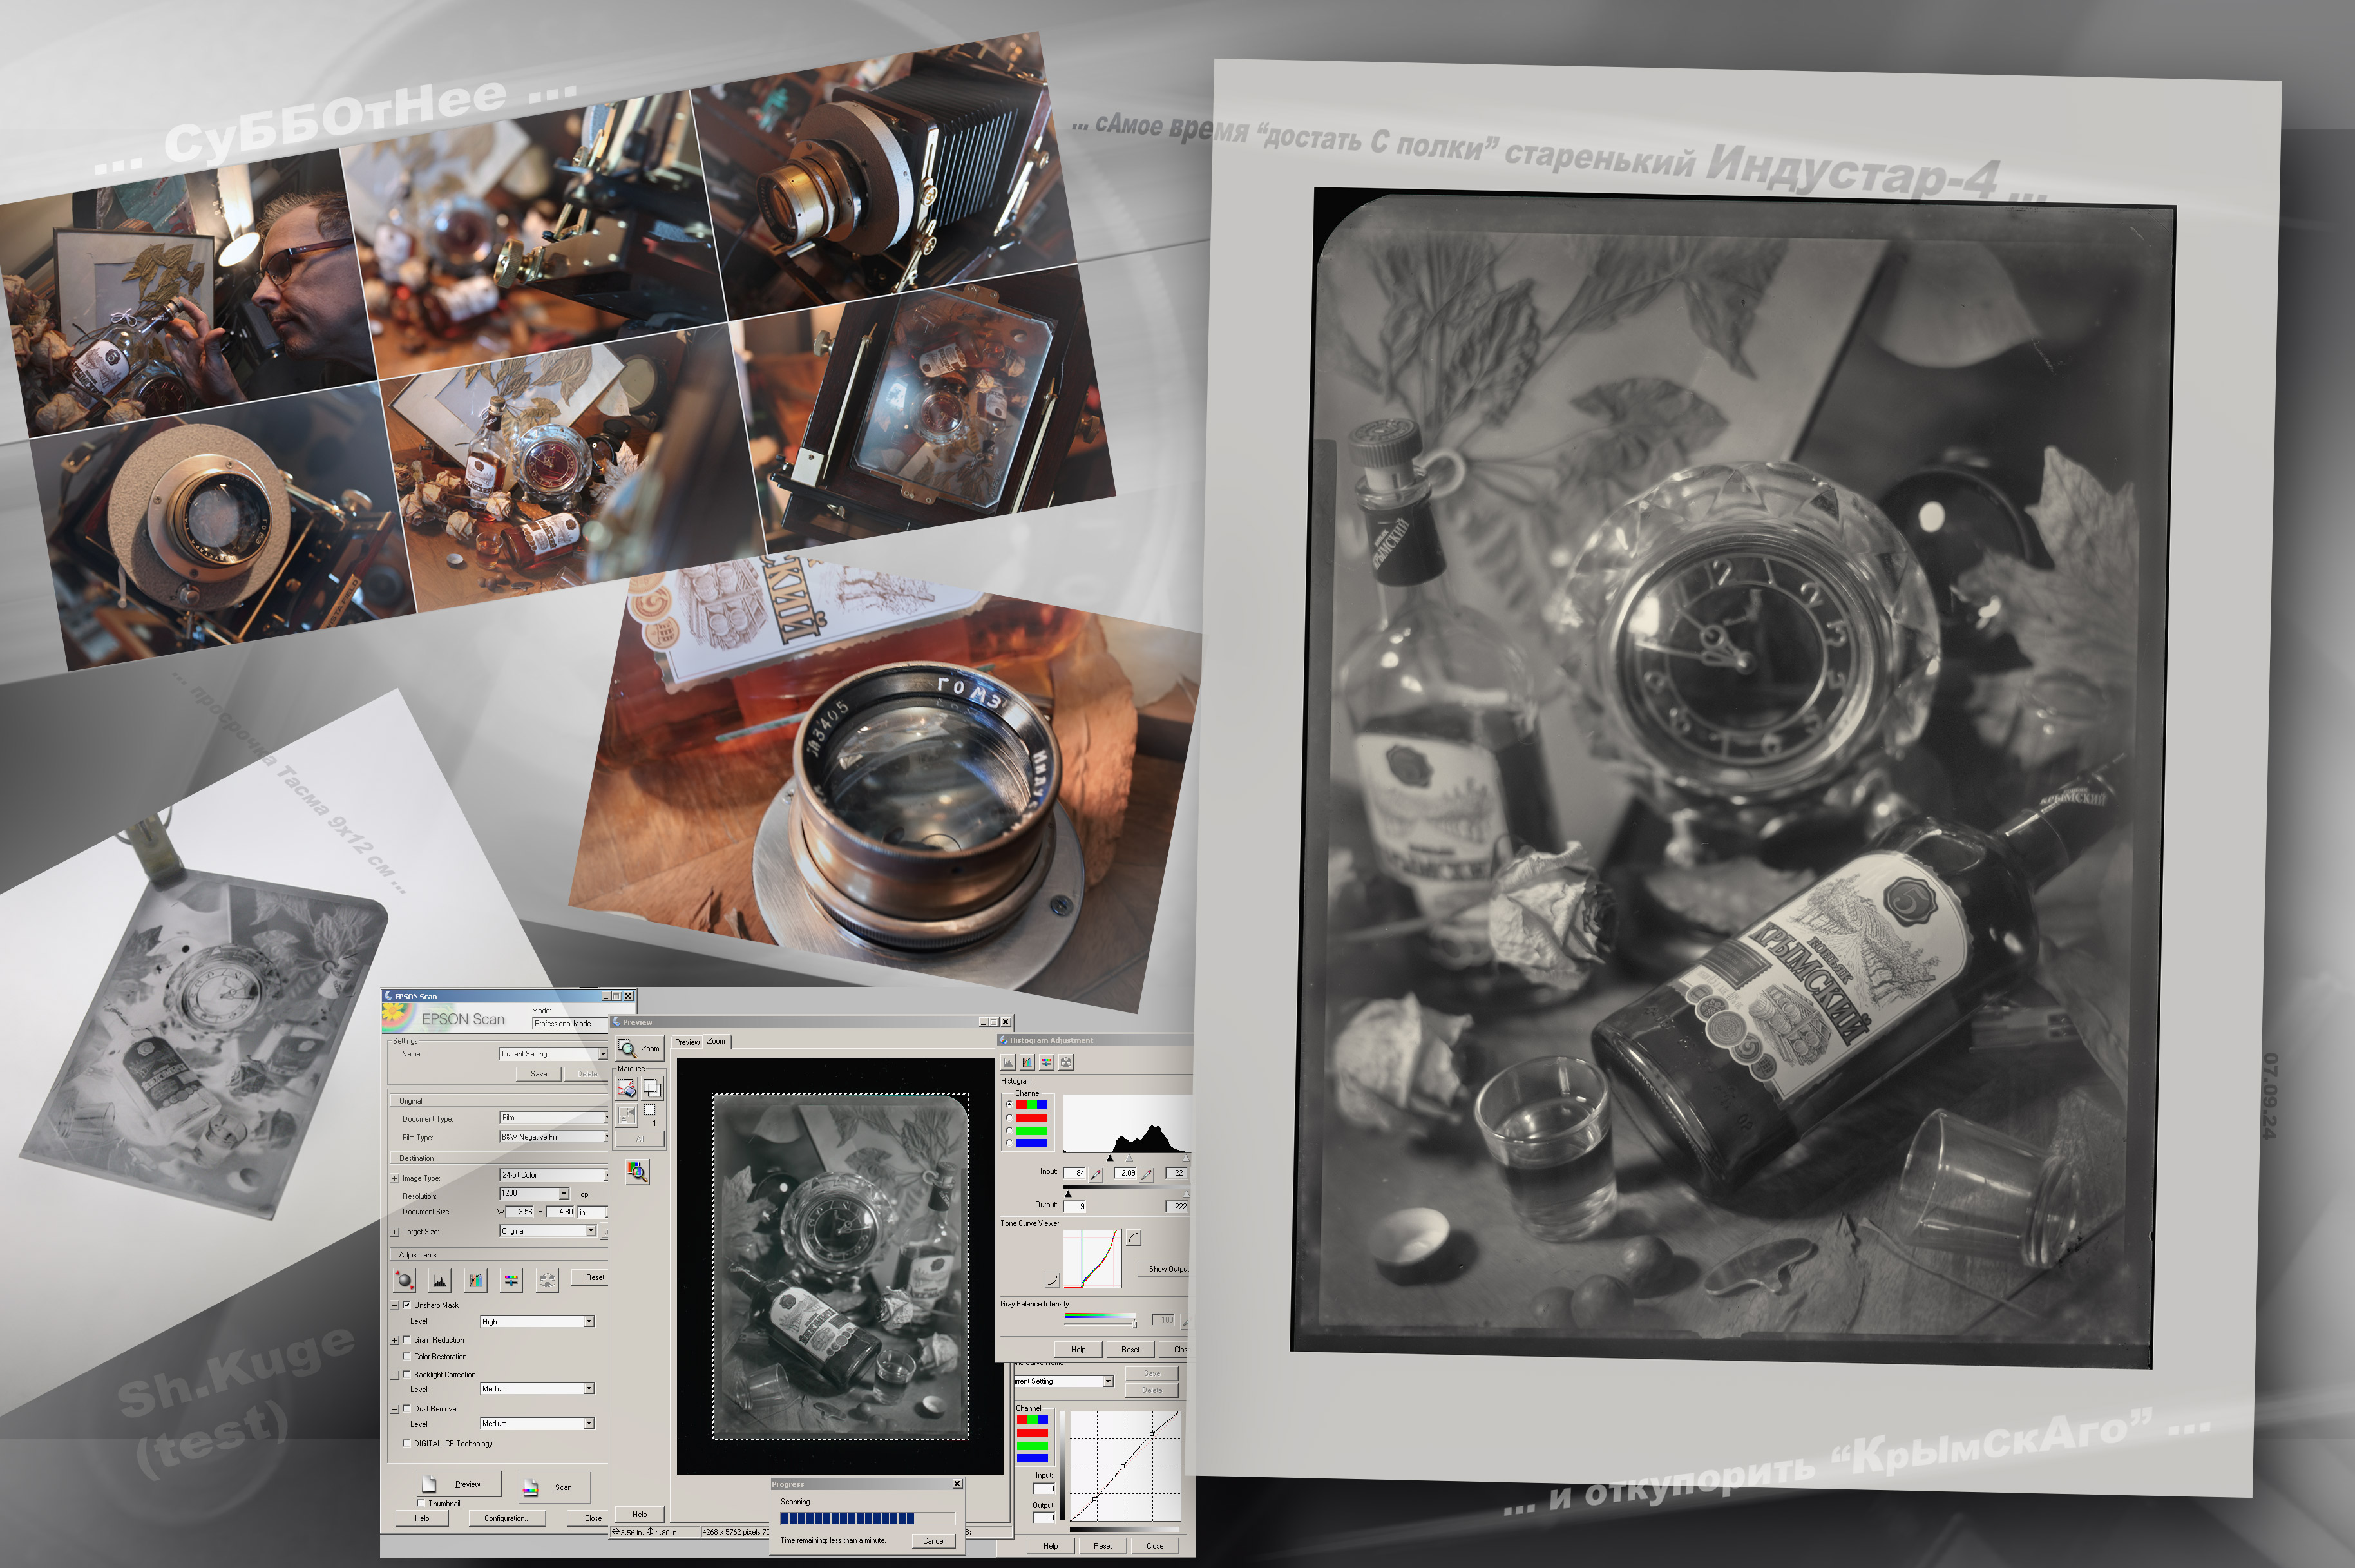
Task: Click the histogram Output field showing 222
Action: pos(1177,1207)
